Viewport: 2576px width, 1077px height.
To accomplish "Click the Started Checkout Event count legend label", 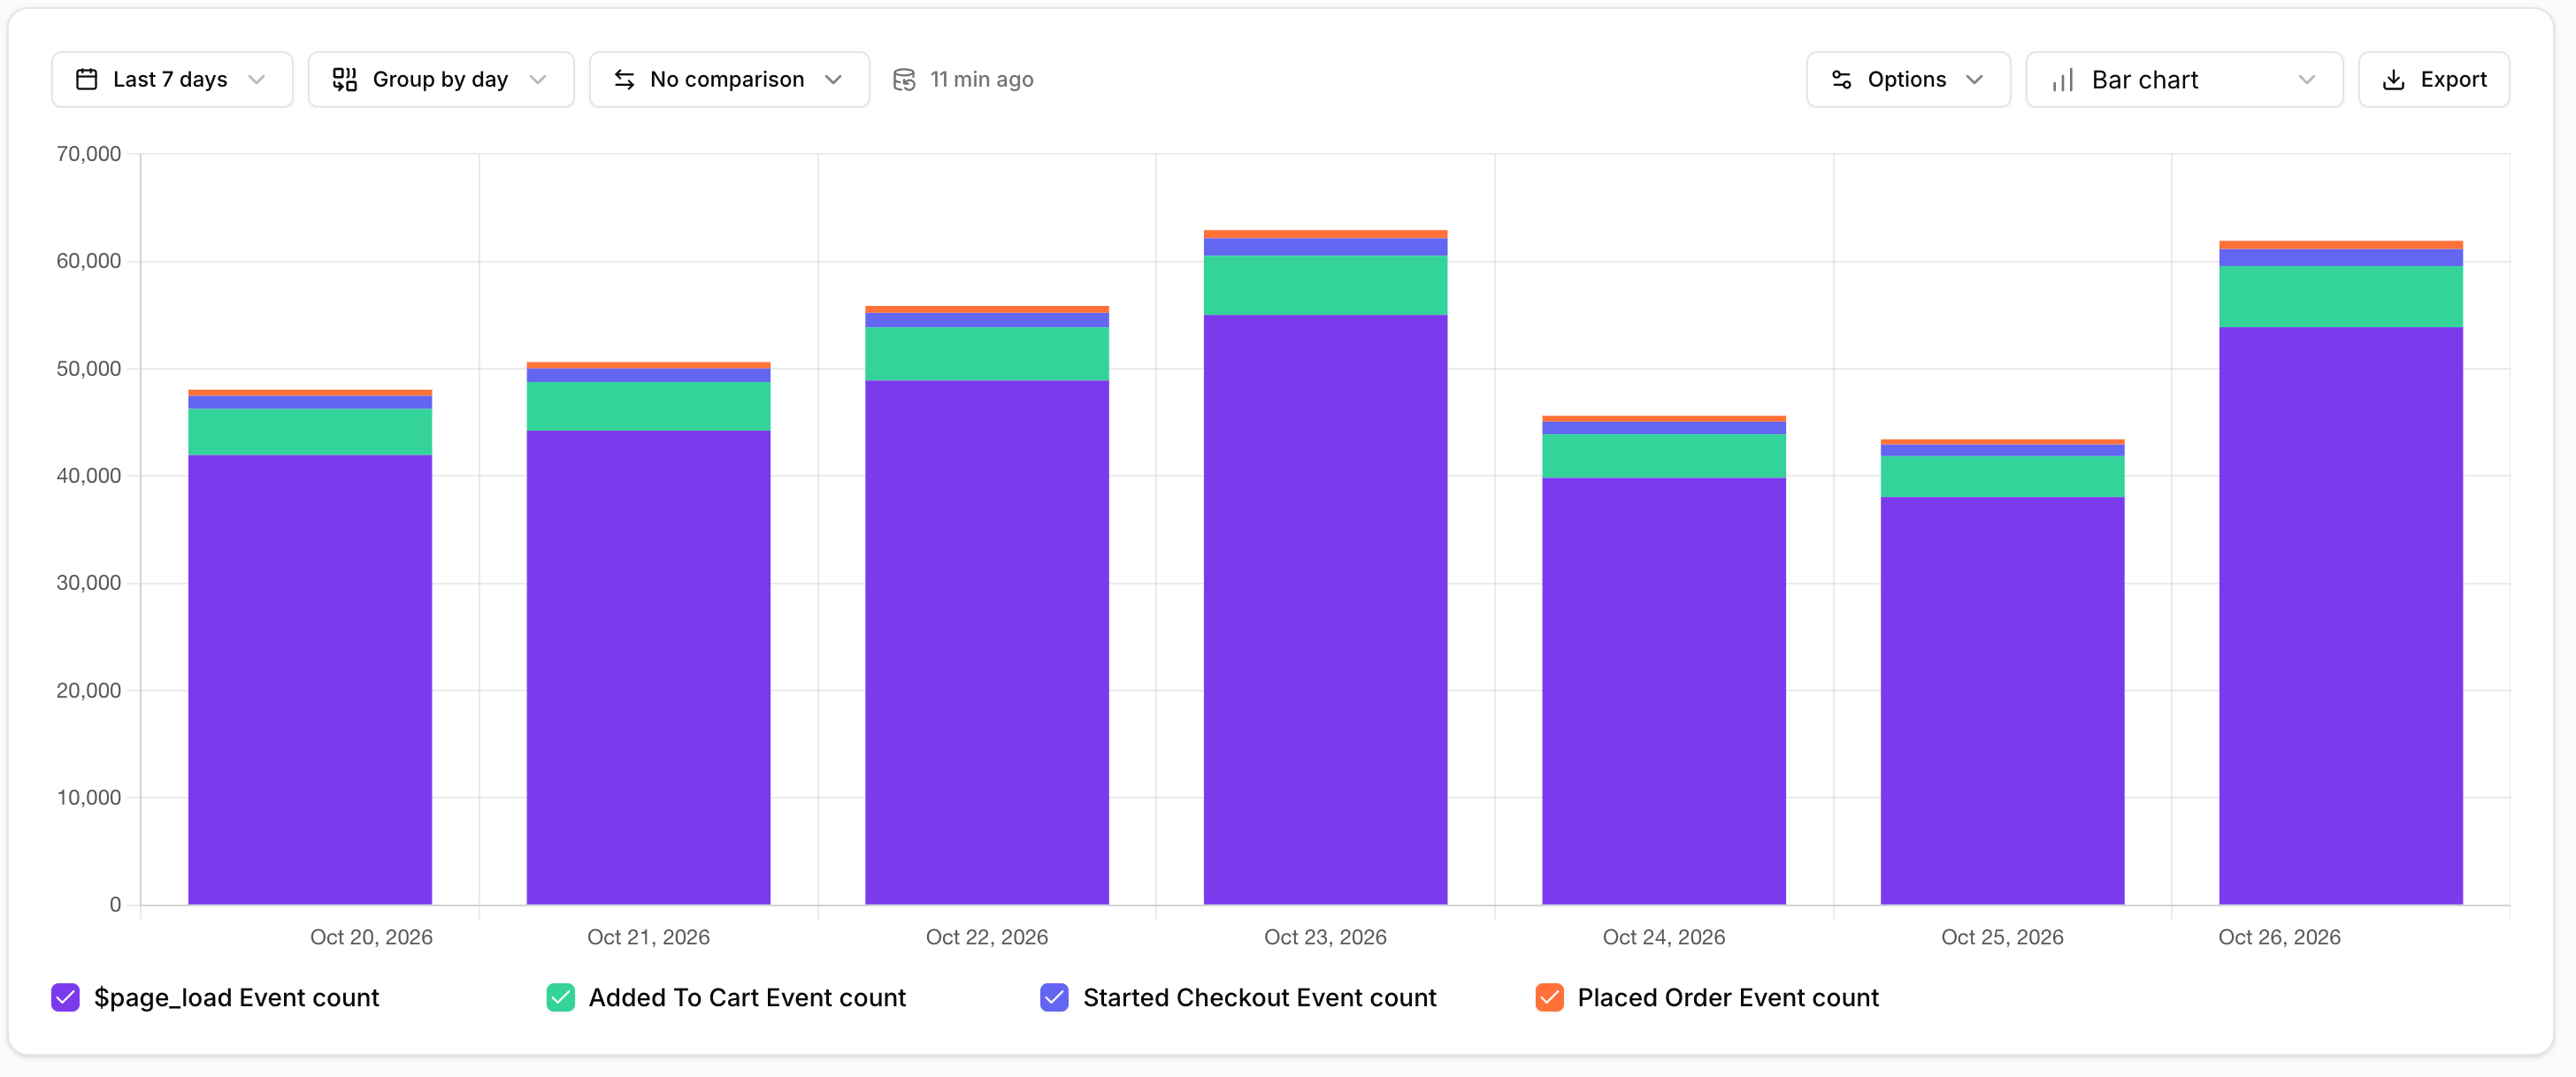I will (x=1259, y=997).
